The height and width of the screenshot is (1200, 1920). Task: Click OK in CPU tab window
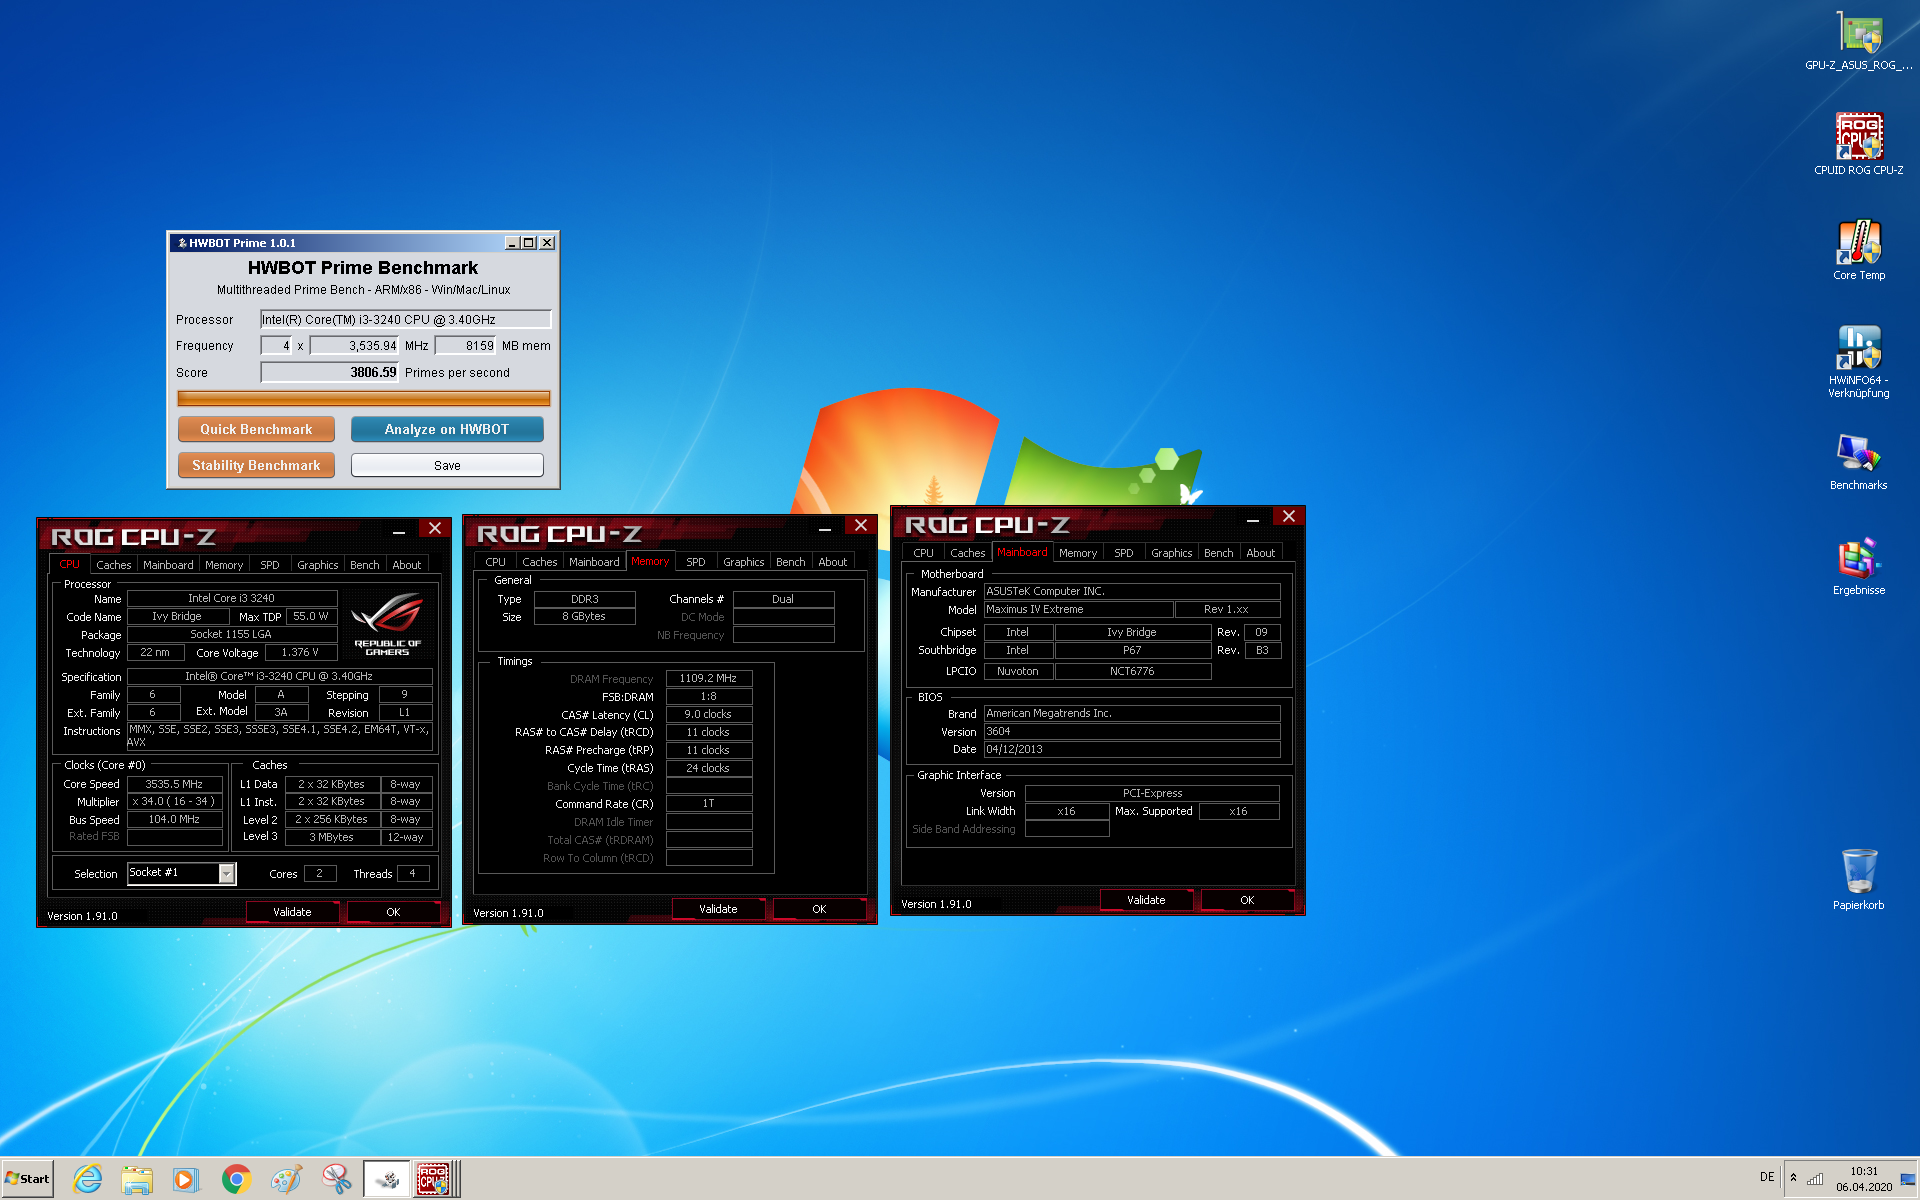pos(393,912)
